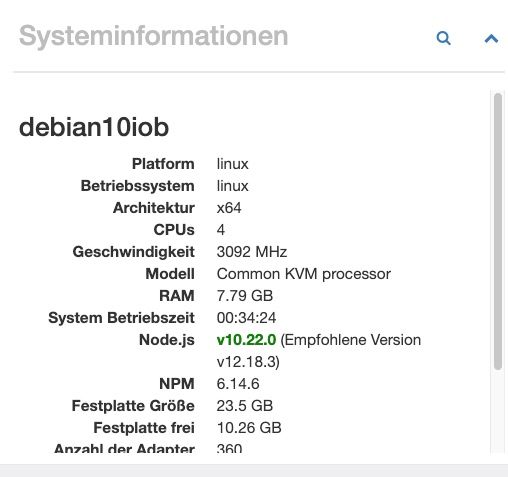Click the Platform label

163,164
